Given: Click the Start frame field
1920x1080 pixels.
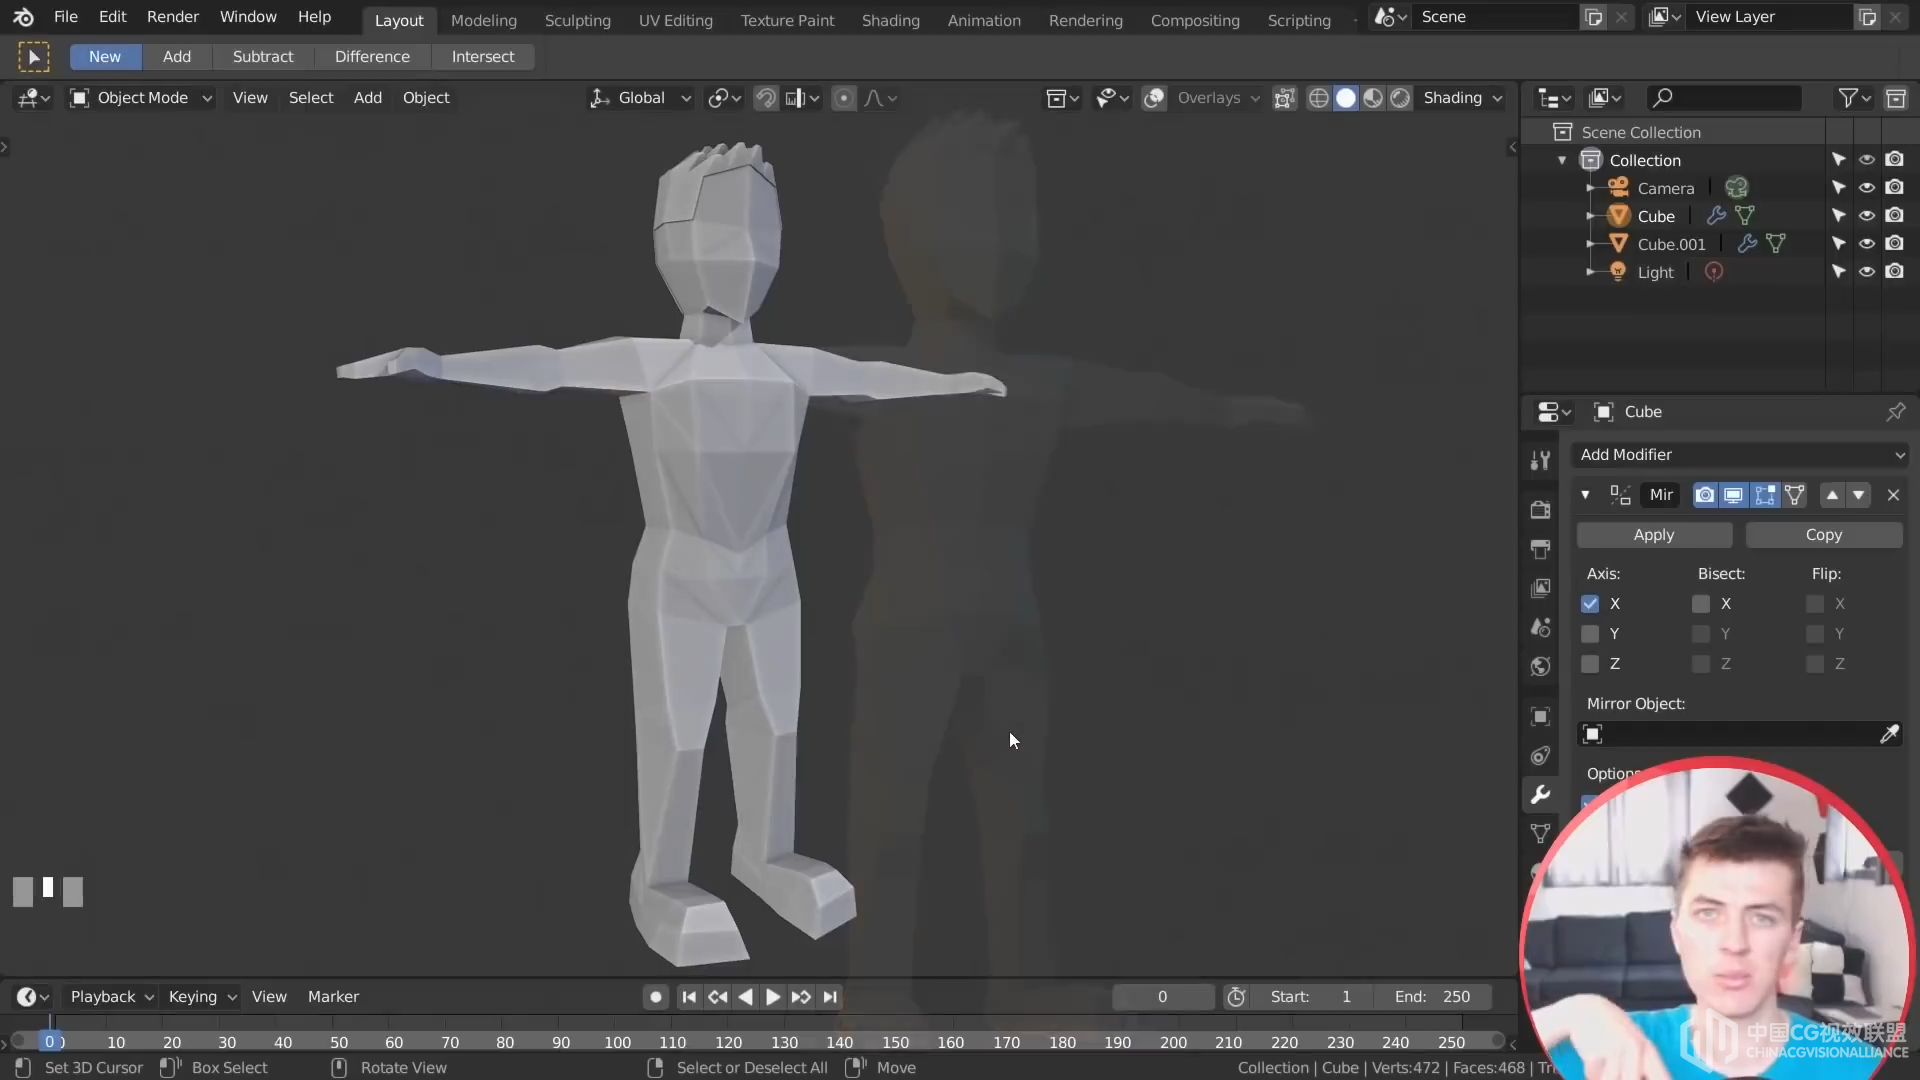Looking at the screenshot, I should point(1311,997).
